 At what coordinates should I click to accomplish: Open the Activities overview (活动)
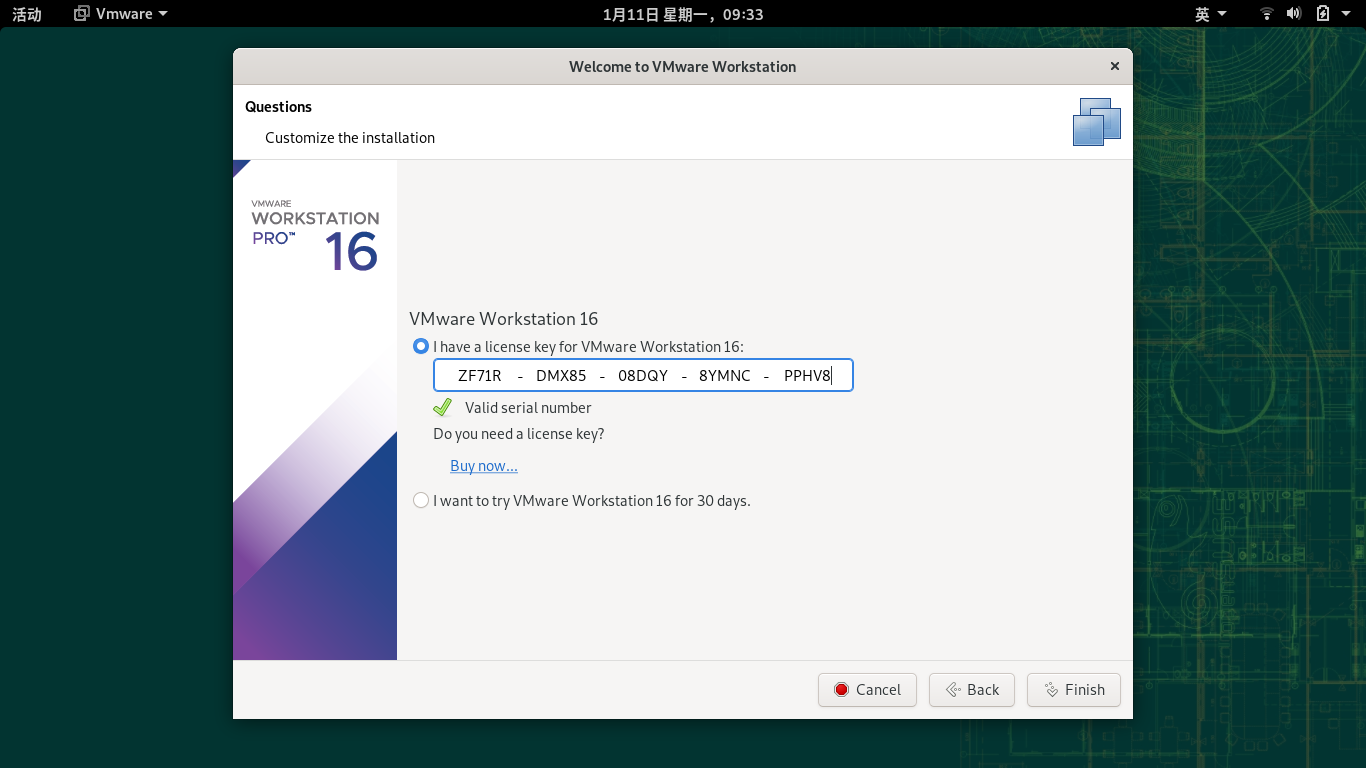click(x=27, y=14)
